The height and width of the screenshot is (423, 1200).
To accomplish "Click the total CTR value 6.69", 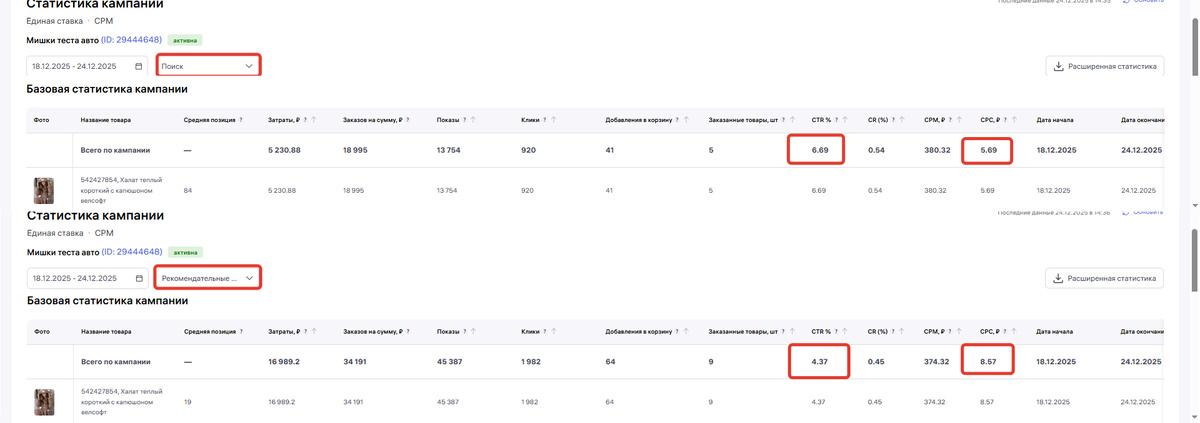I will (x=820, y=150).
